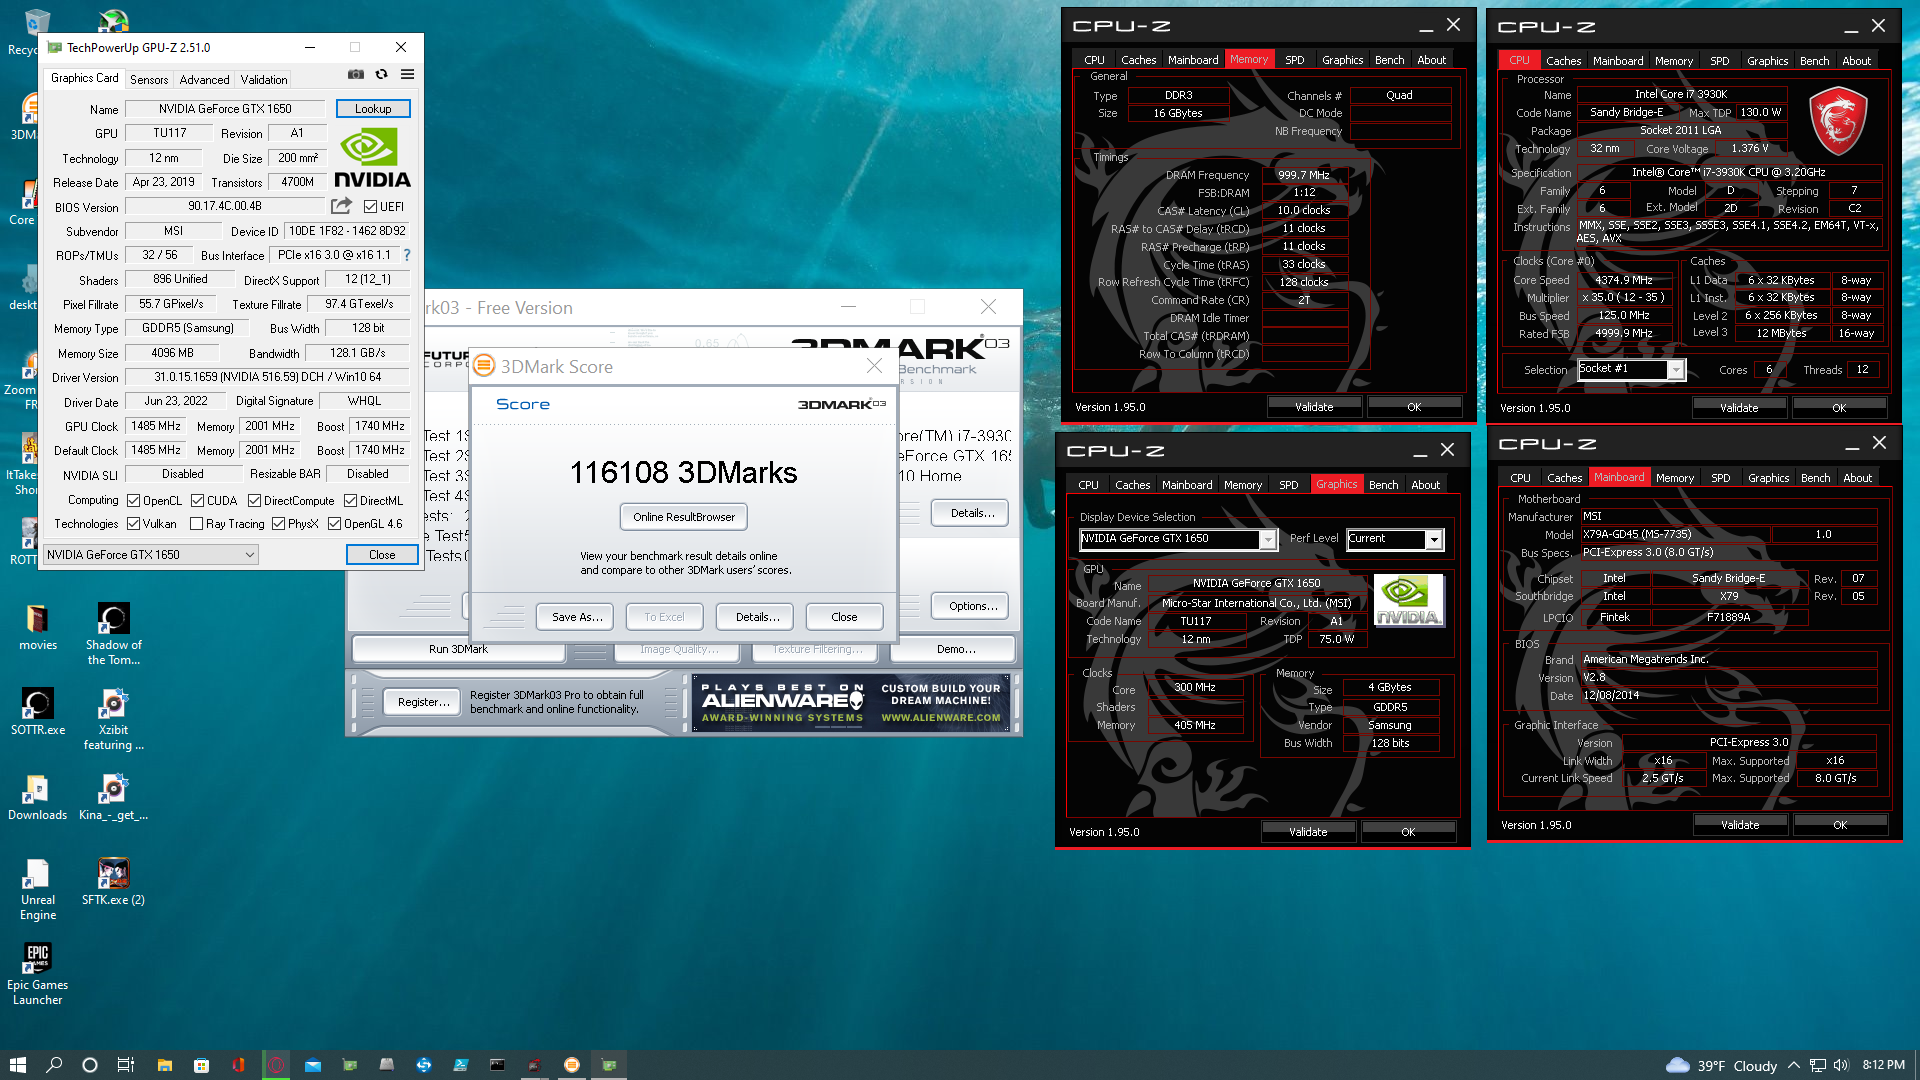The image size is (1920, 1080).
Task: Toggle UEFI checkbox in GPU-Z
Action: (370, 207)
